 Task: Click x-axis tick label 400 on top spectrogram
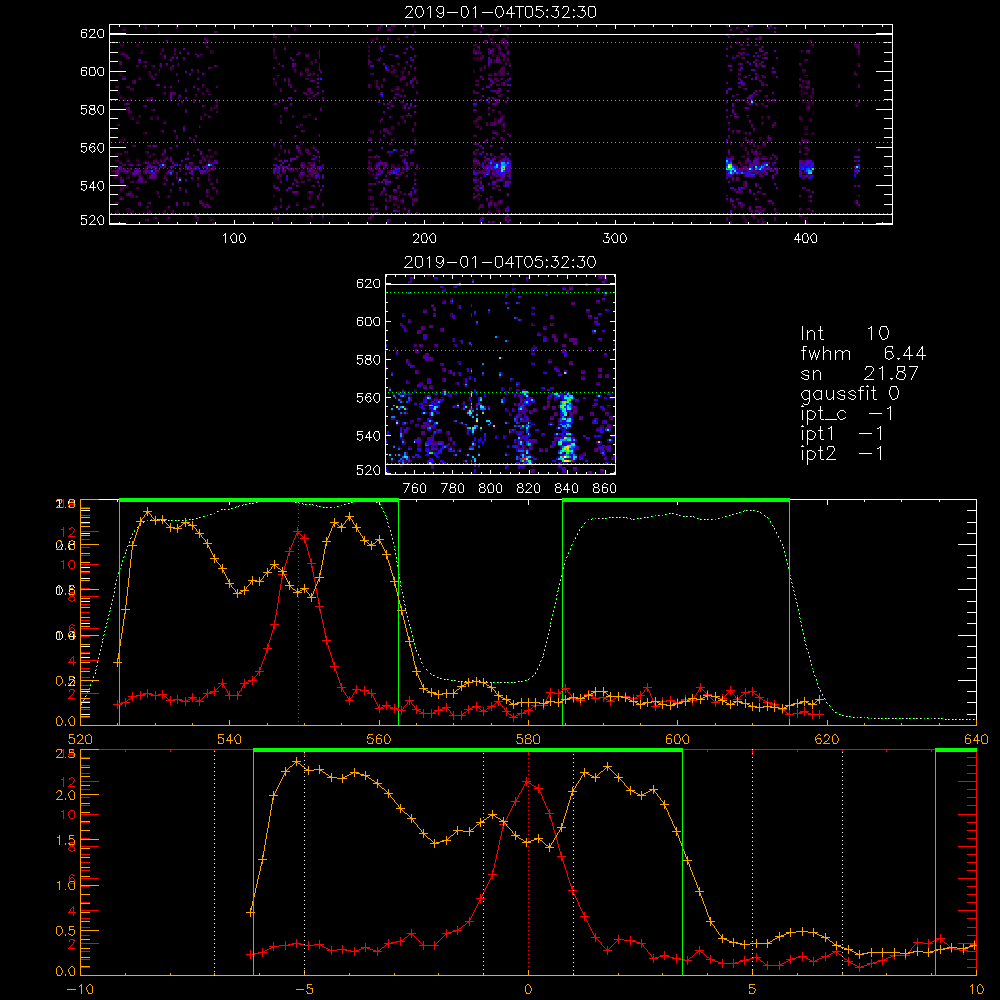[x=805, y=239]
